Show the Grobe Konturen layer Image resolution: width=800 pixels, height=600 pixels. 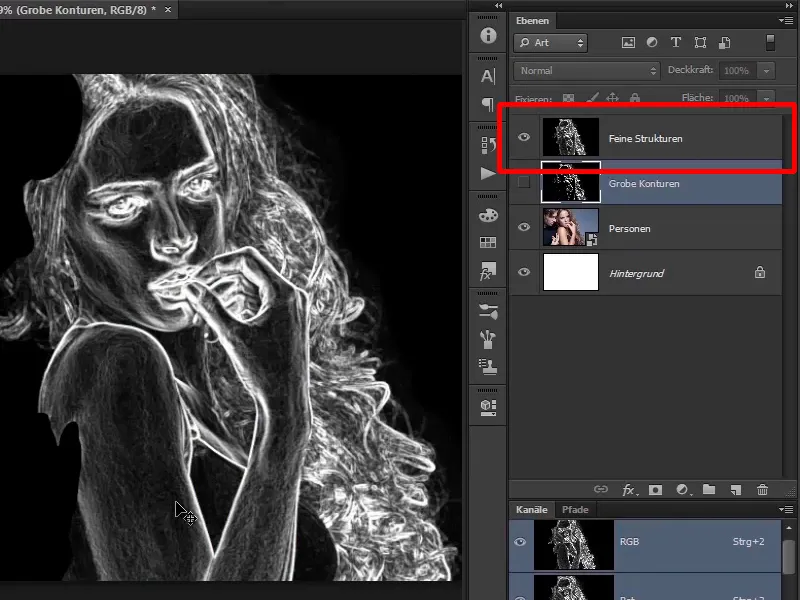coord(524,182)
